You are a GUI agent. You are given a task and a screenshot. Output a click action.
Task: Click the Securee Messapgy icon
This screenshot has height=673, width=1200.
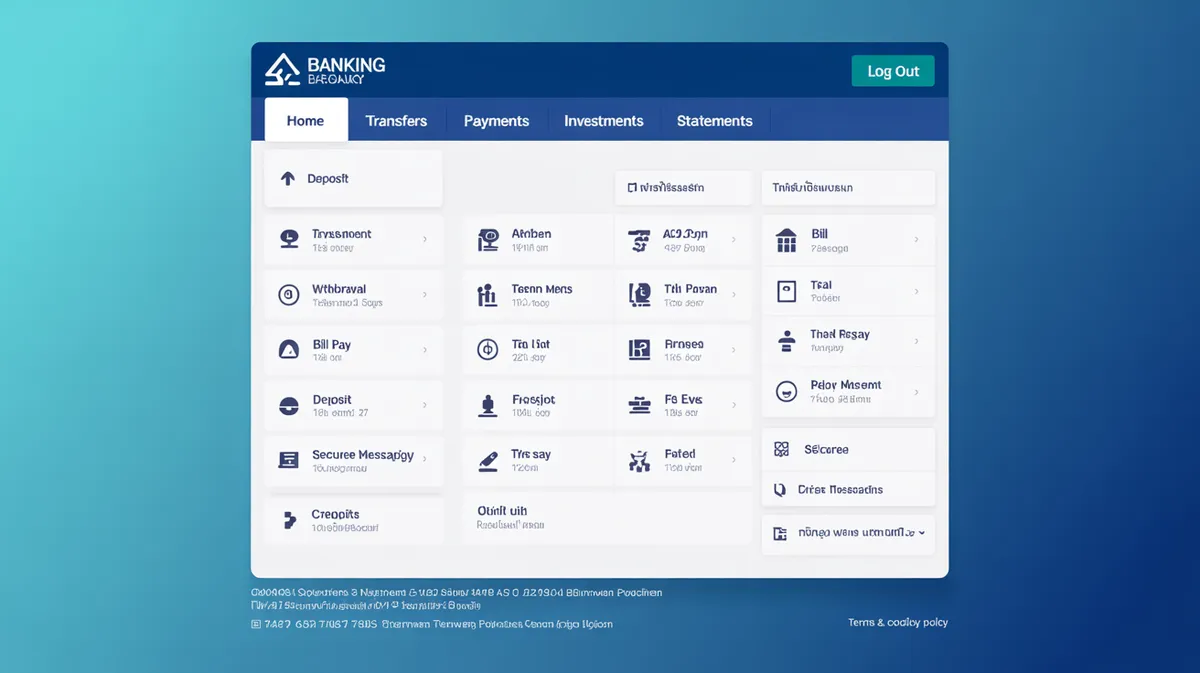[288, 460]
